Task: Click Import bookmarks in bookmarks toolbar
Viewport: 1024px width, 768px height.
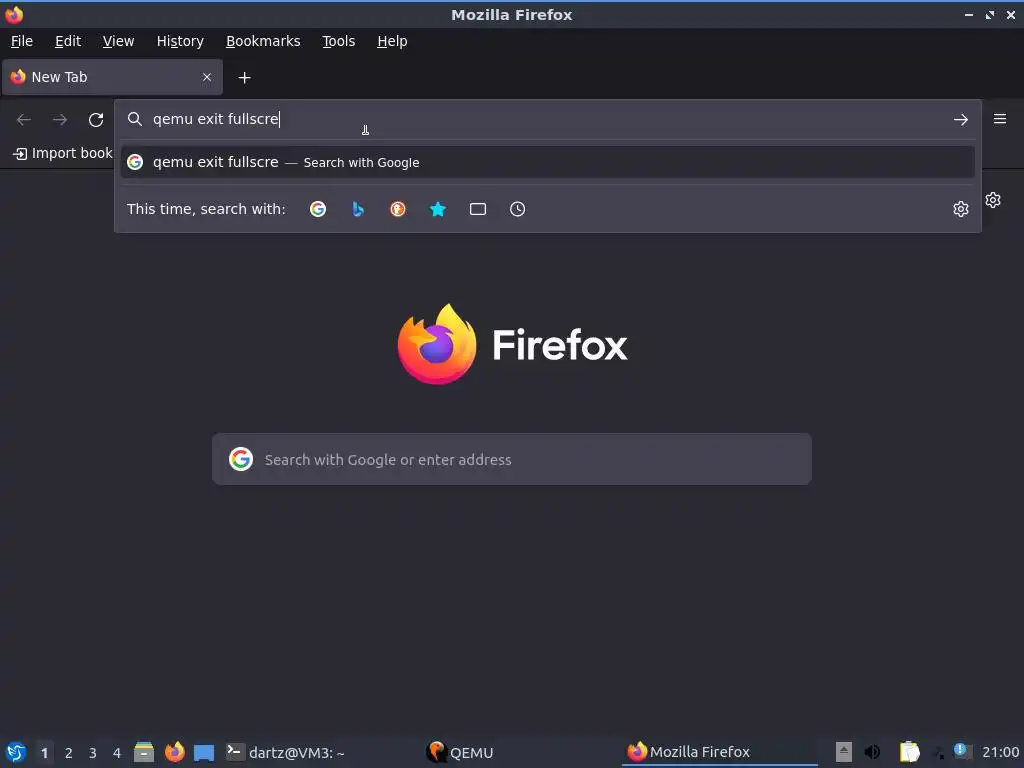Action: tap(63, 153)
